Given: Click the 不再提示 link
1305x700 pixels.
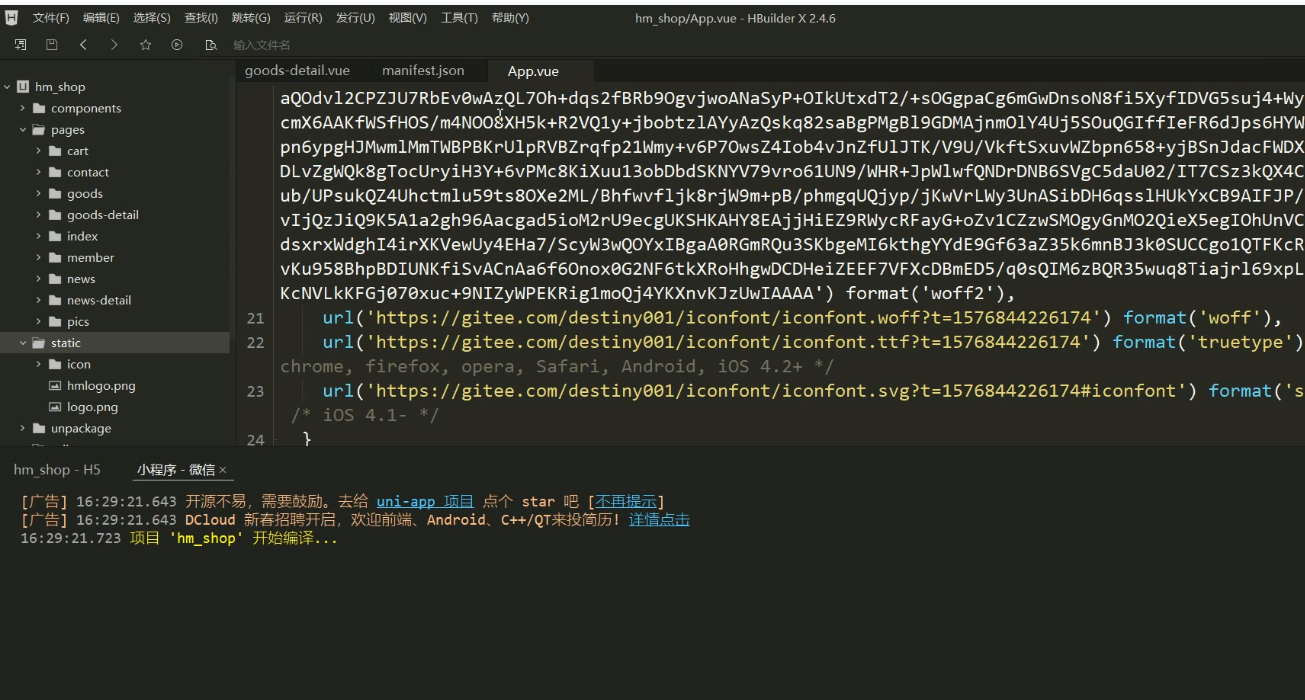Looking at the screenshot, I should (x=626, y=502).
